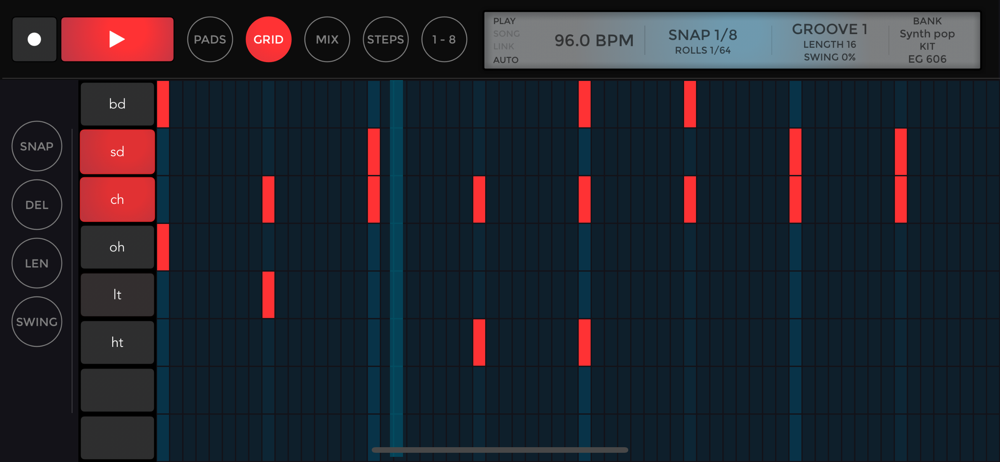
Task: Select the ch closed hi-hat track pad
Action: point(117,200)
